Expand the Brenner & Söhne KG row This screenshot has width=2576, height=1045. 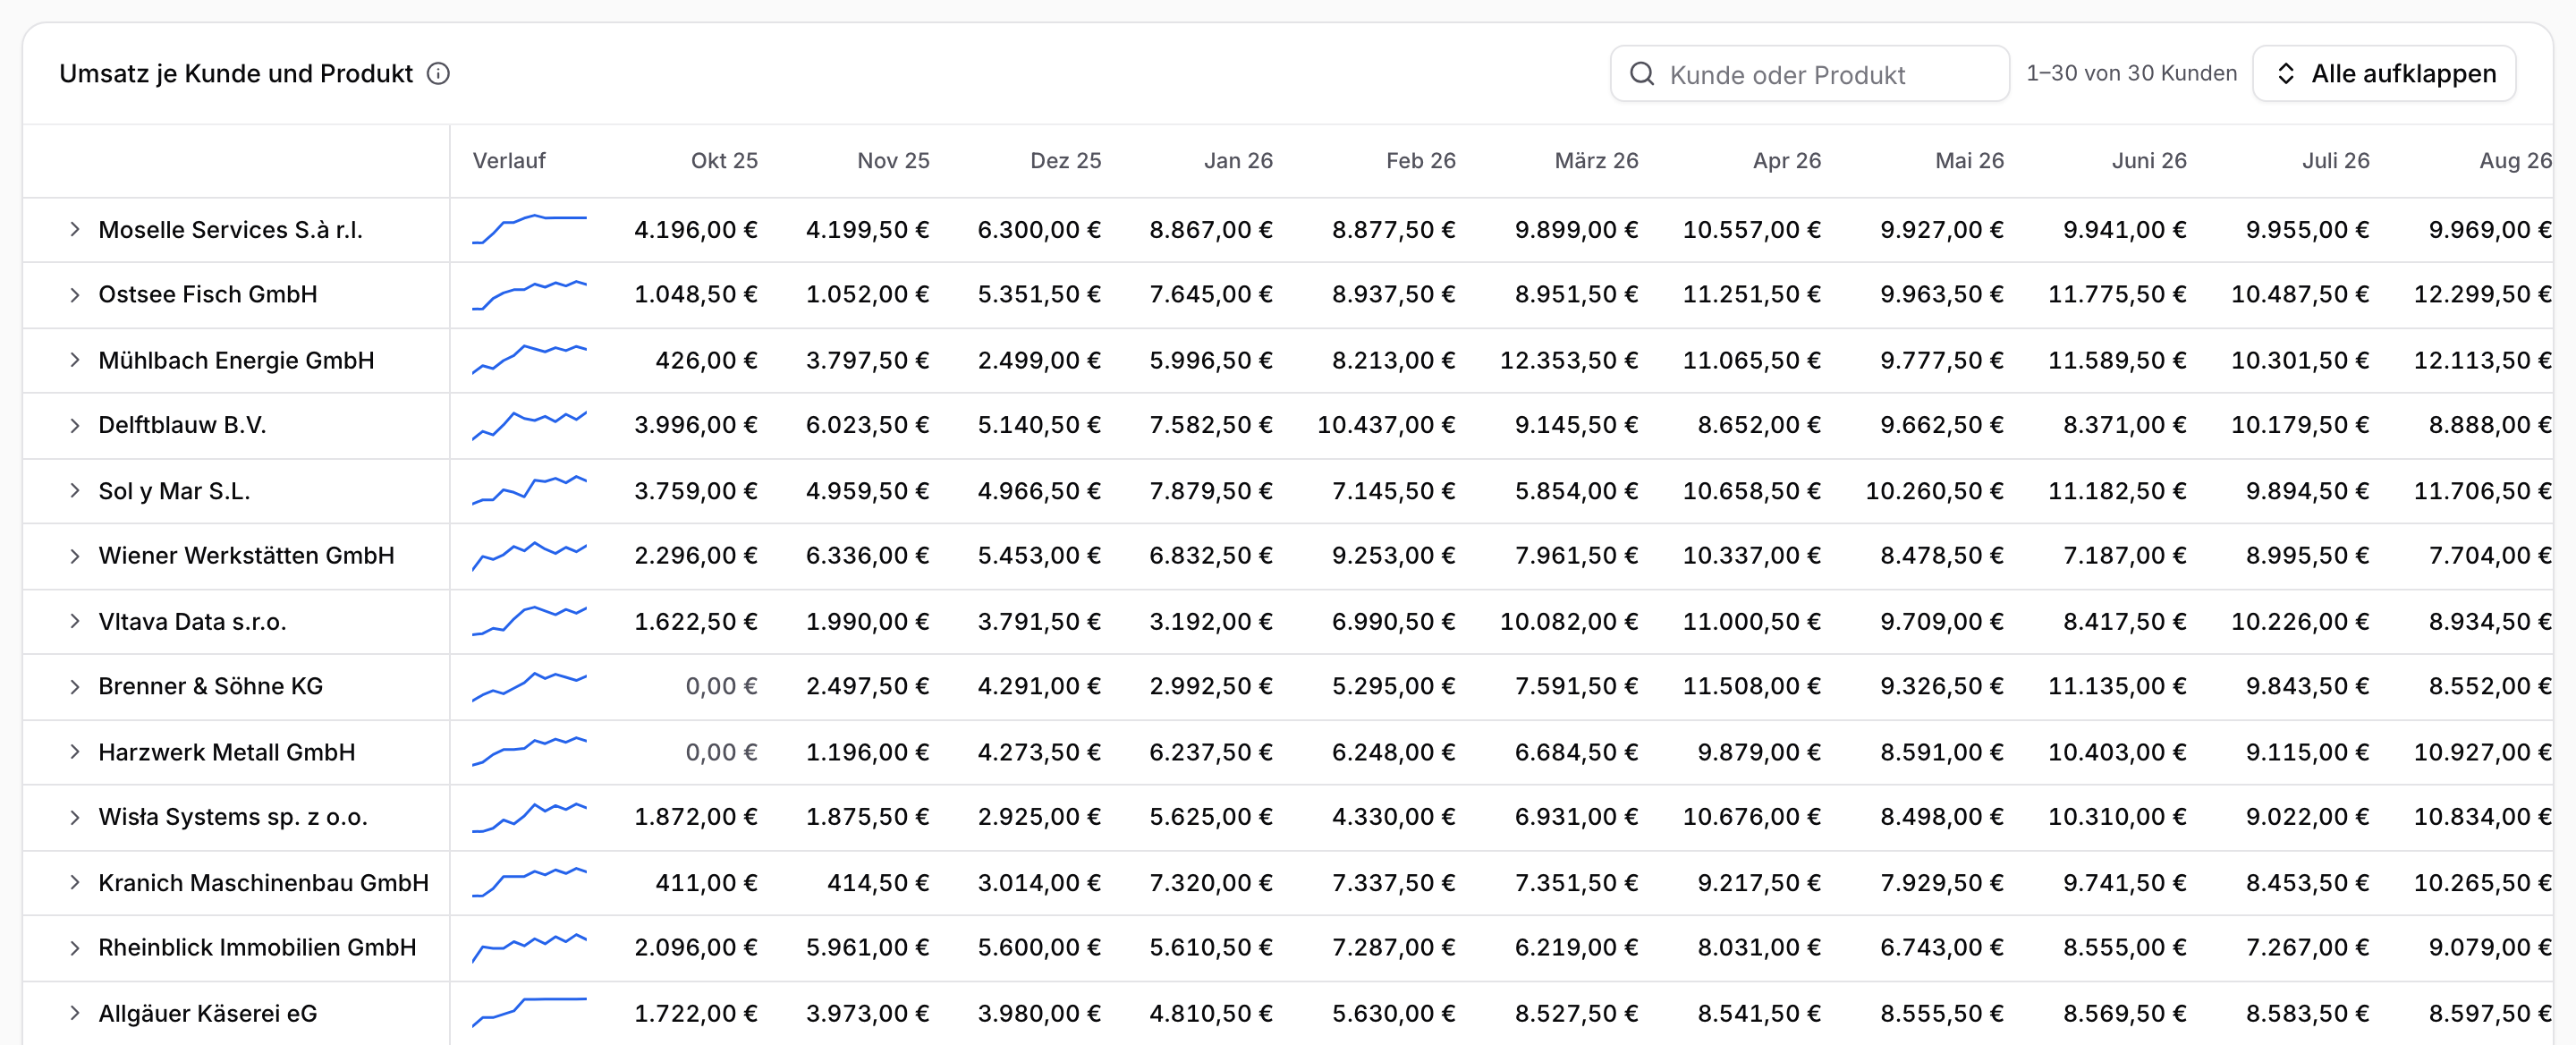tap(75, 686)
